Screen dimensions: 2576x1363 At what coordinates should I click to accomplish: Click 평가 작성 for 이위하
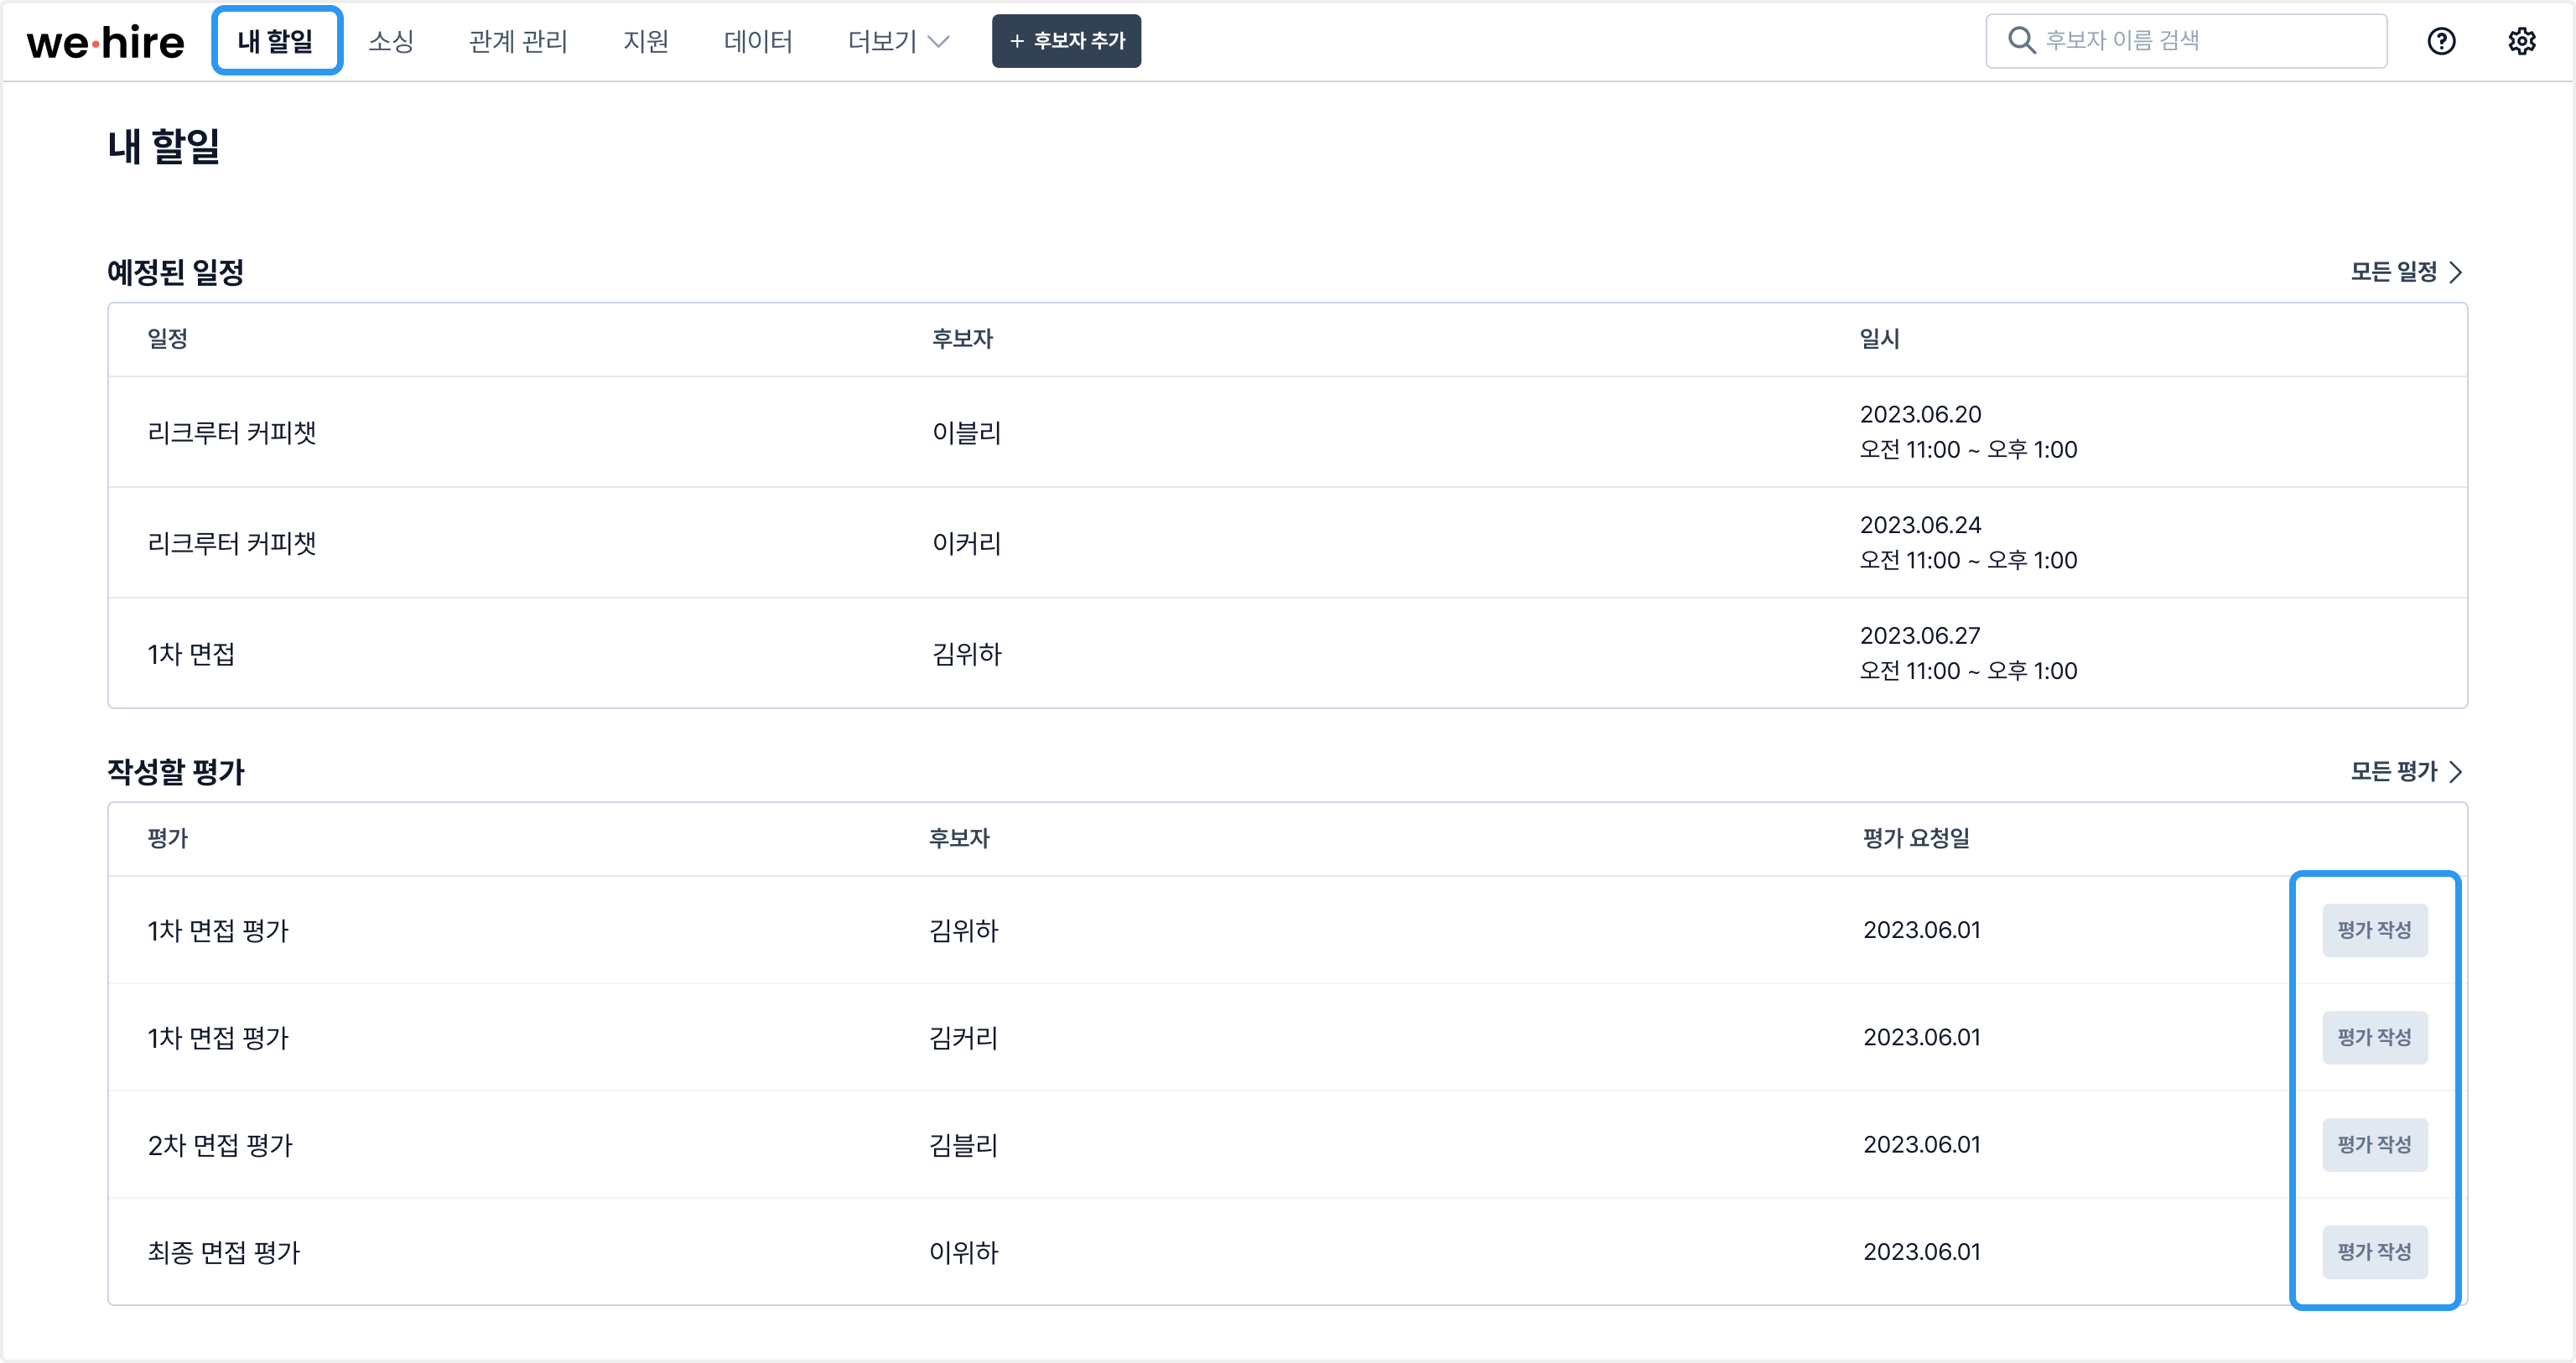(2374, 1251)
